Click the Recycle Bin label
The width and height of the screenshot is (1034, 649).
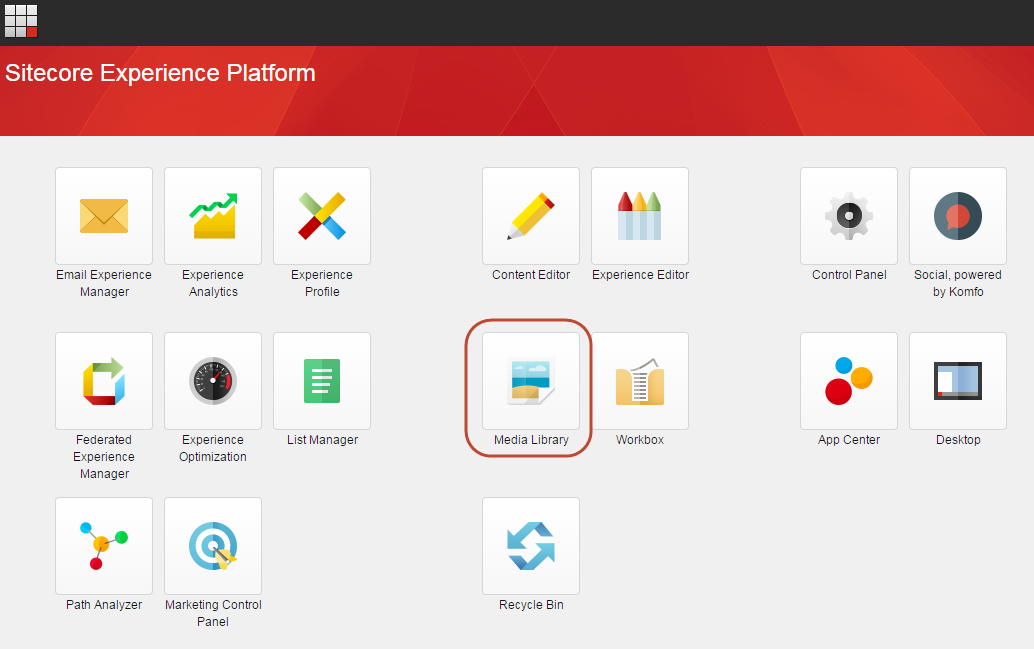tap(532, 605)
